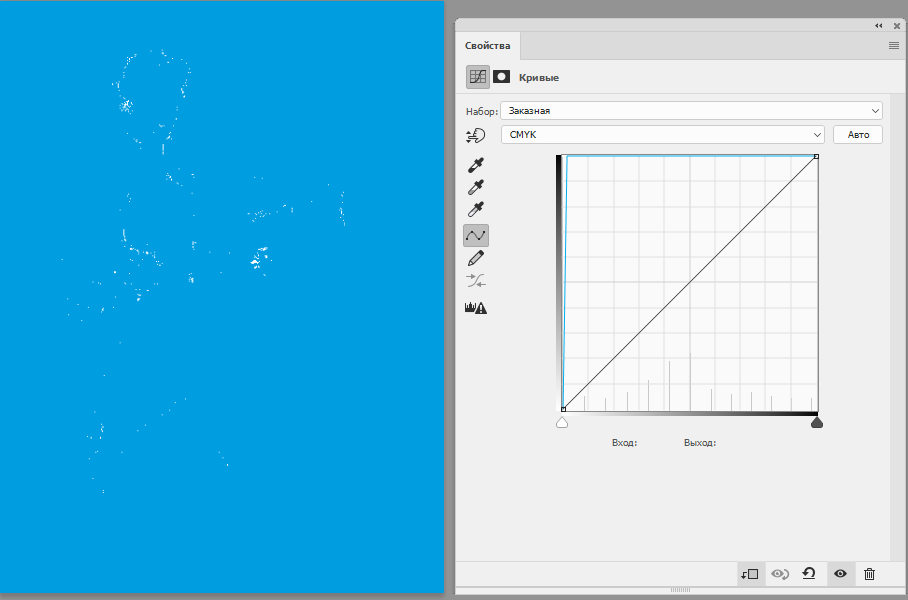Click the smooth curve values icon
908x600 pixels.
pyautogui.click(x=475, y=281)
